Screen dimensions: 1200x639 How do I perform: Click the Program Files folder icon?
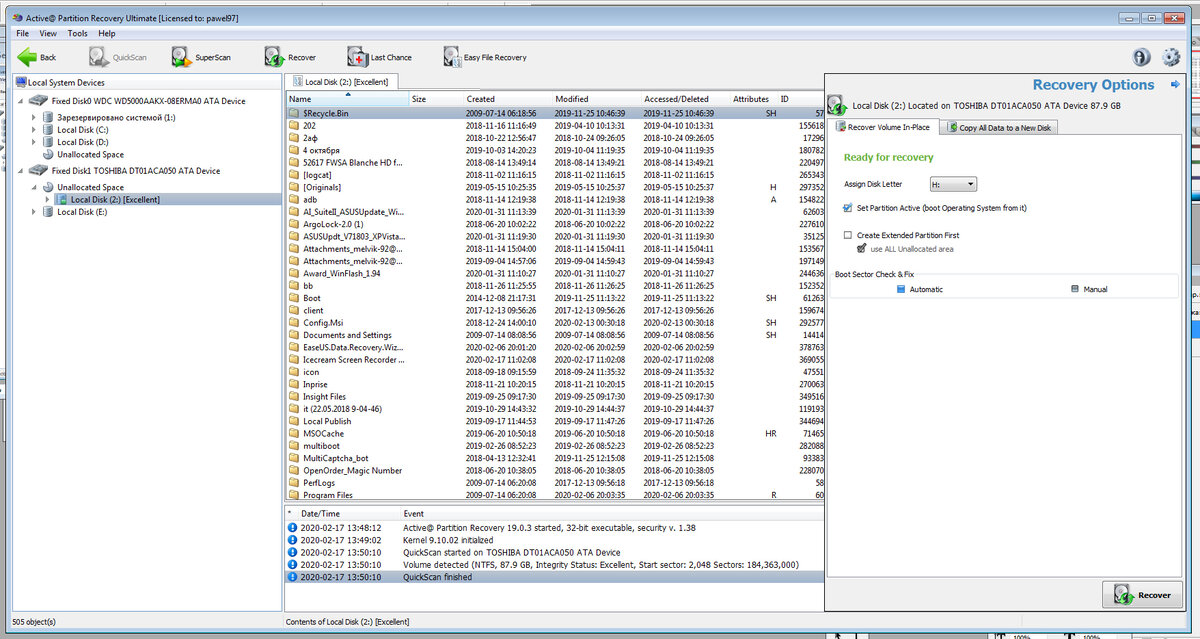294,495
